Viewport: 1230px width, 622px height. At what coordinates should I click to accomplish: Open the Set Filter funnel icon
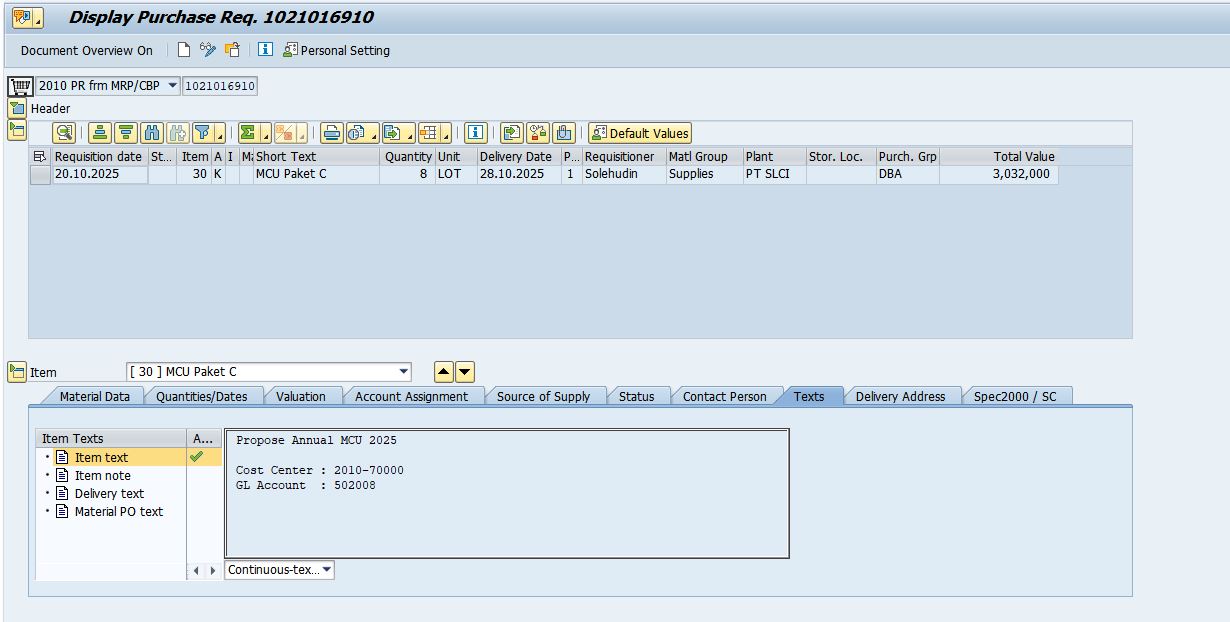[x=203, y=133]
